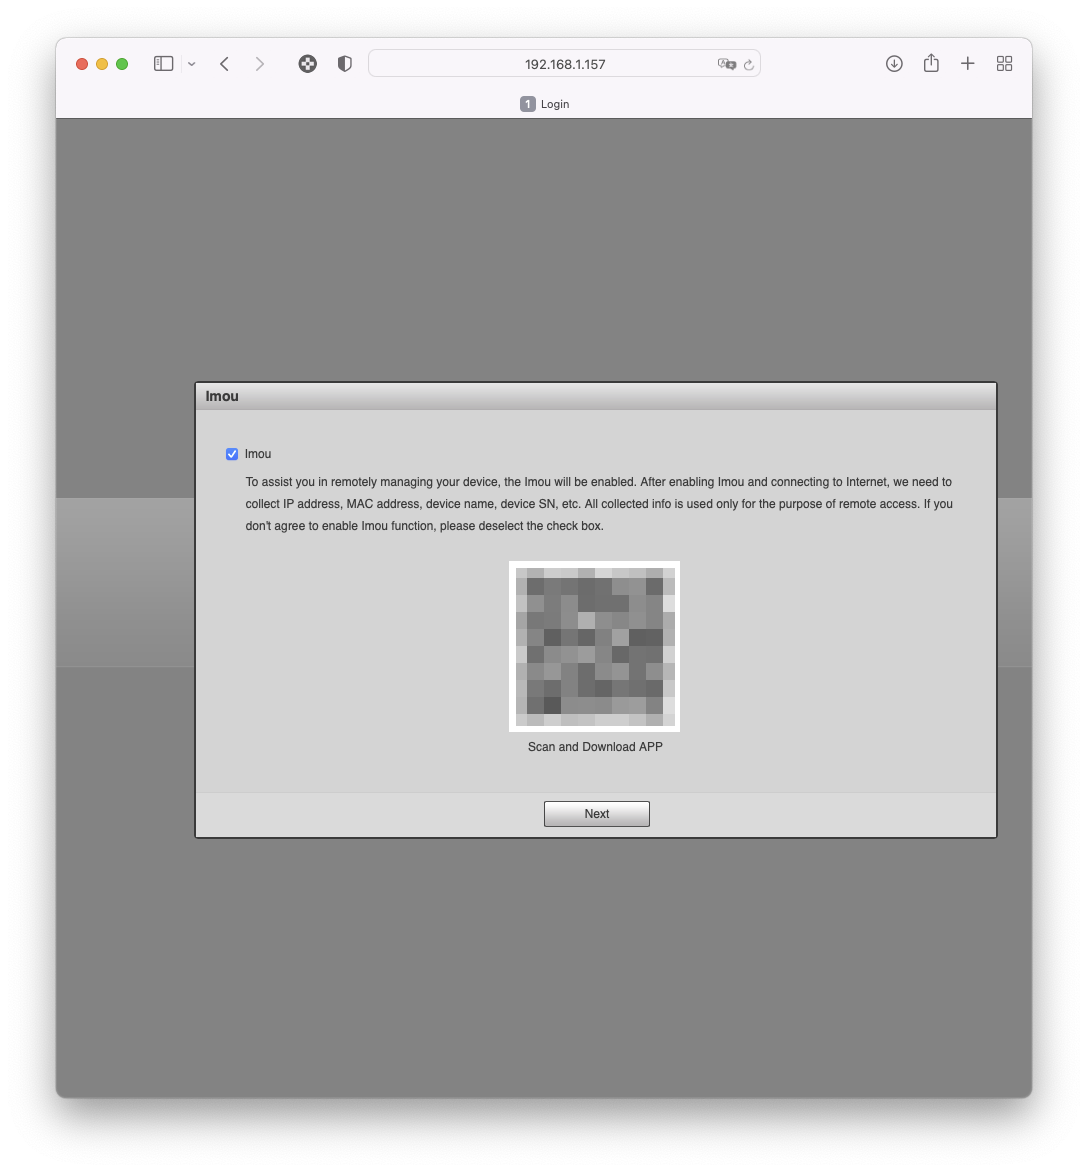This screenshot has width=1088, height=1172.
Task: Click the Next button
Action: [596, 814]
